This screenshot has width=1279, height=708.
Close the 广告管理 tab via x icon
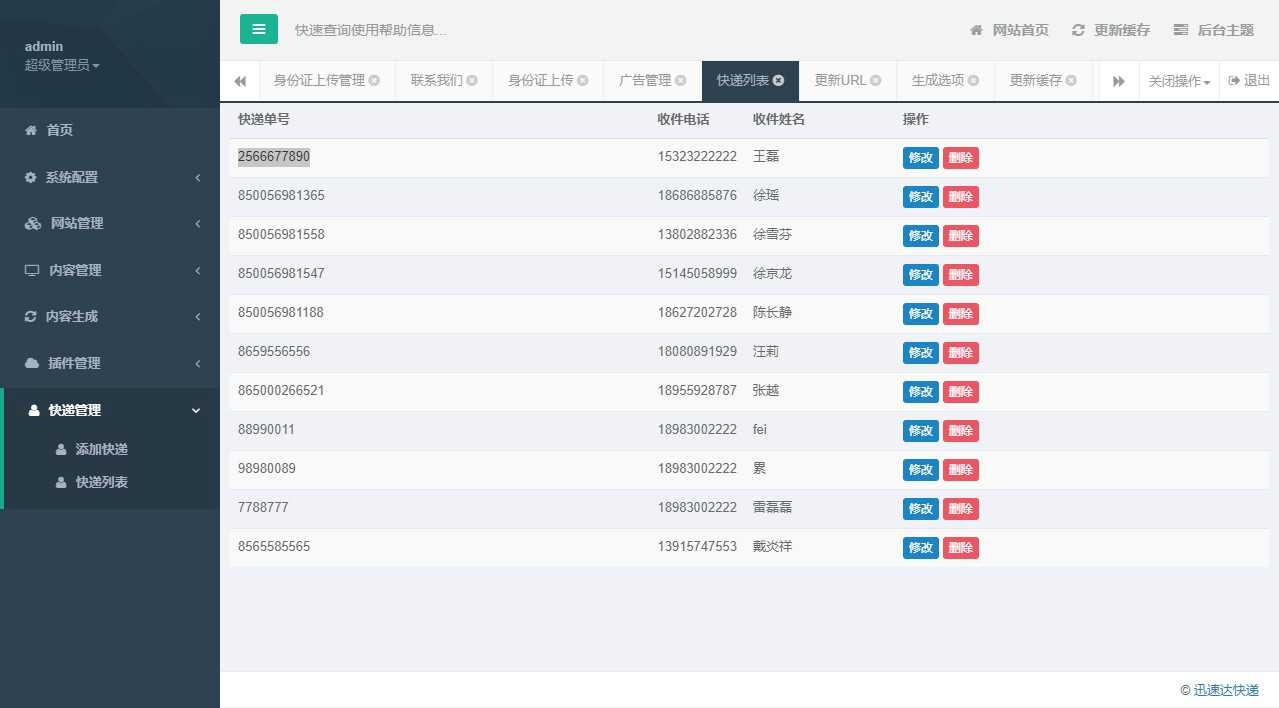click(x=680, y=80)
